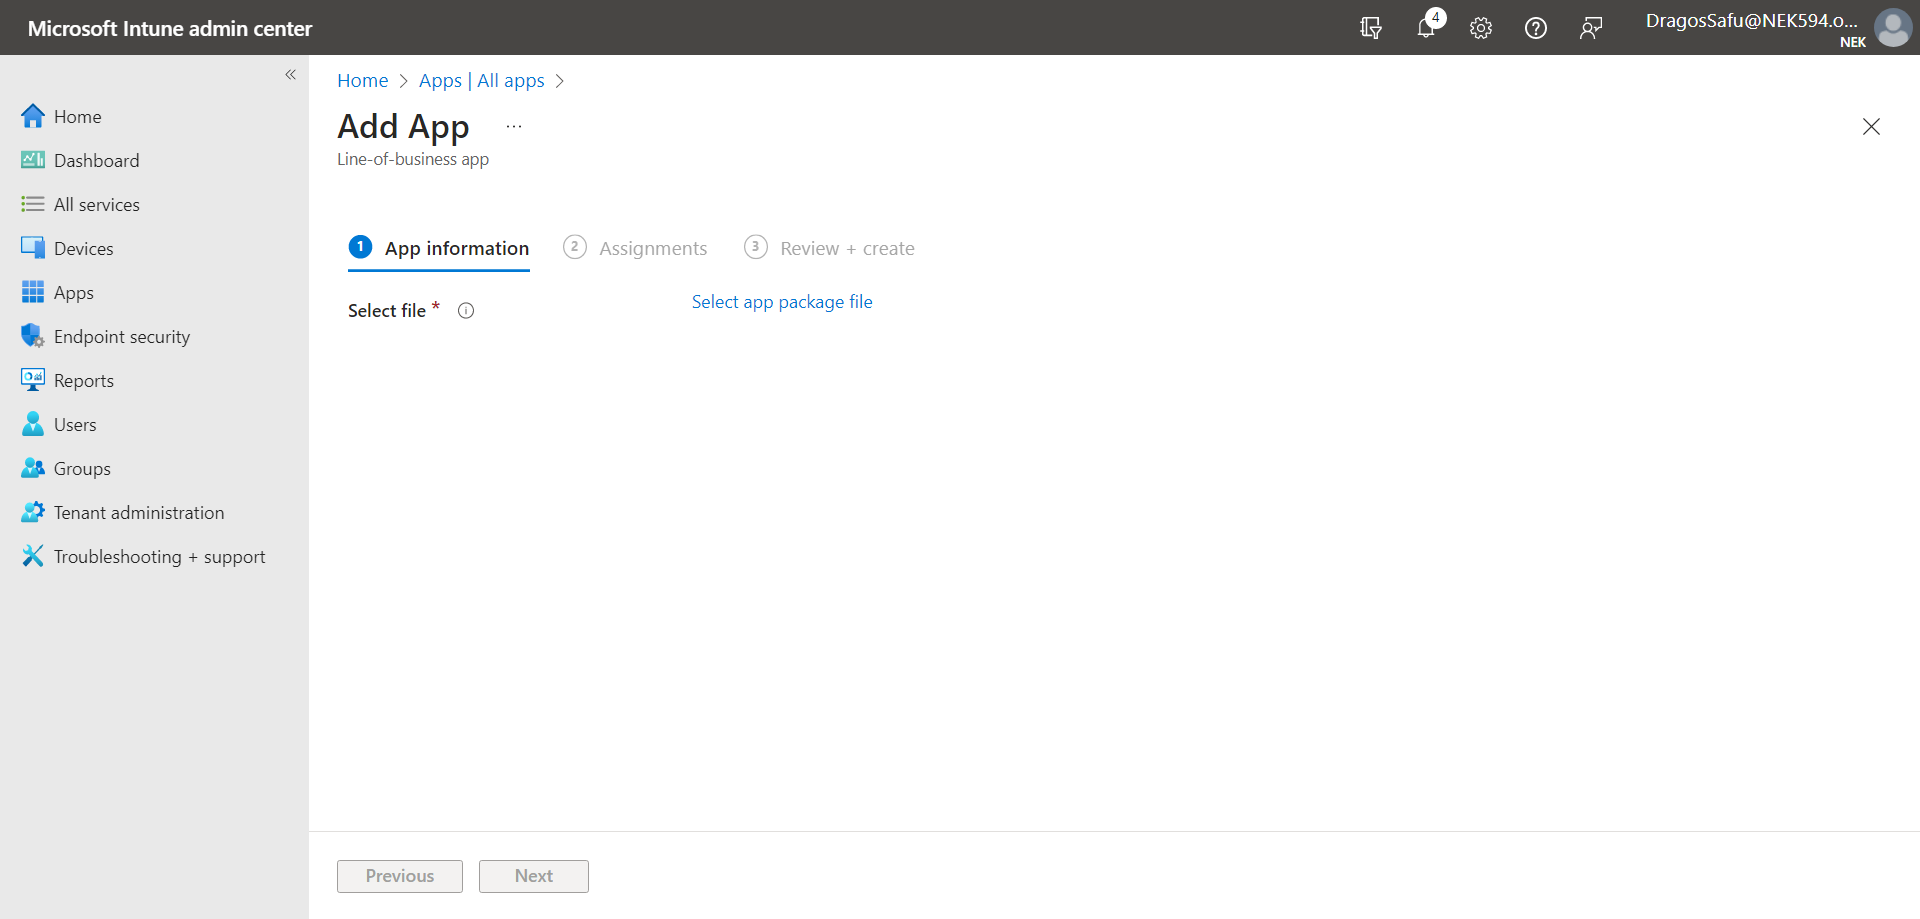Switch to App information step

coord(439,249)
